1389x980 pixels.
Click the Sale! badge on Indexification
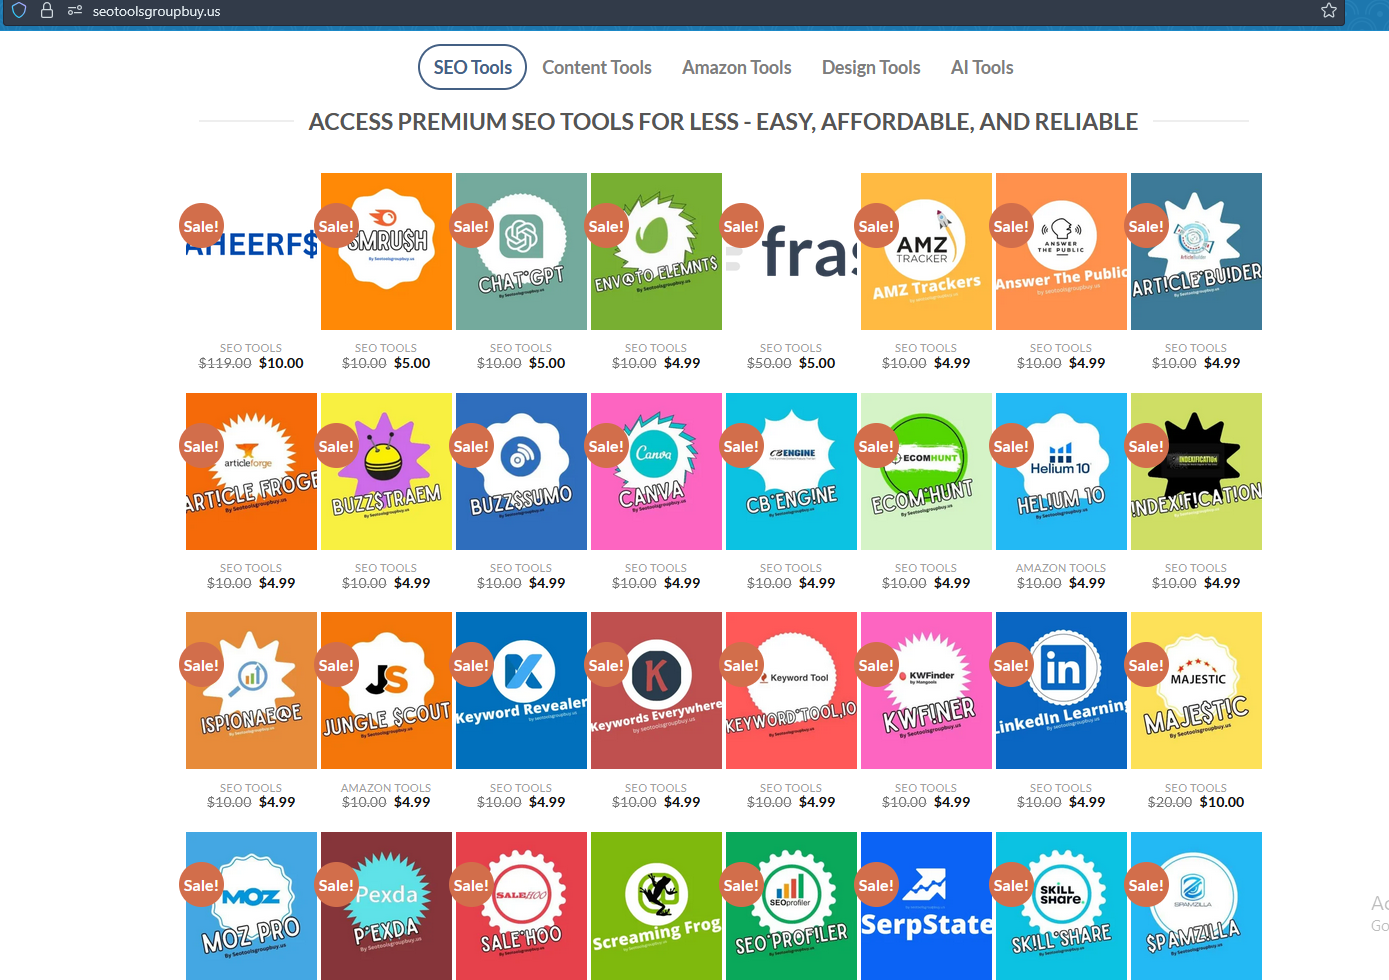click(x=1146, y=446)
